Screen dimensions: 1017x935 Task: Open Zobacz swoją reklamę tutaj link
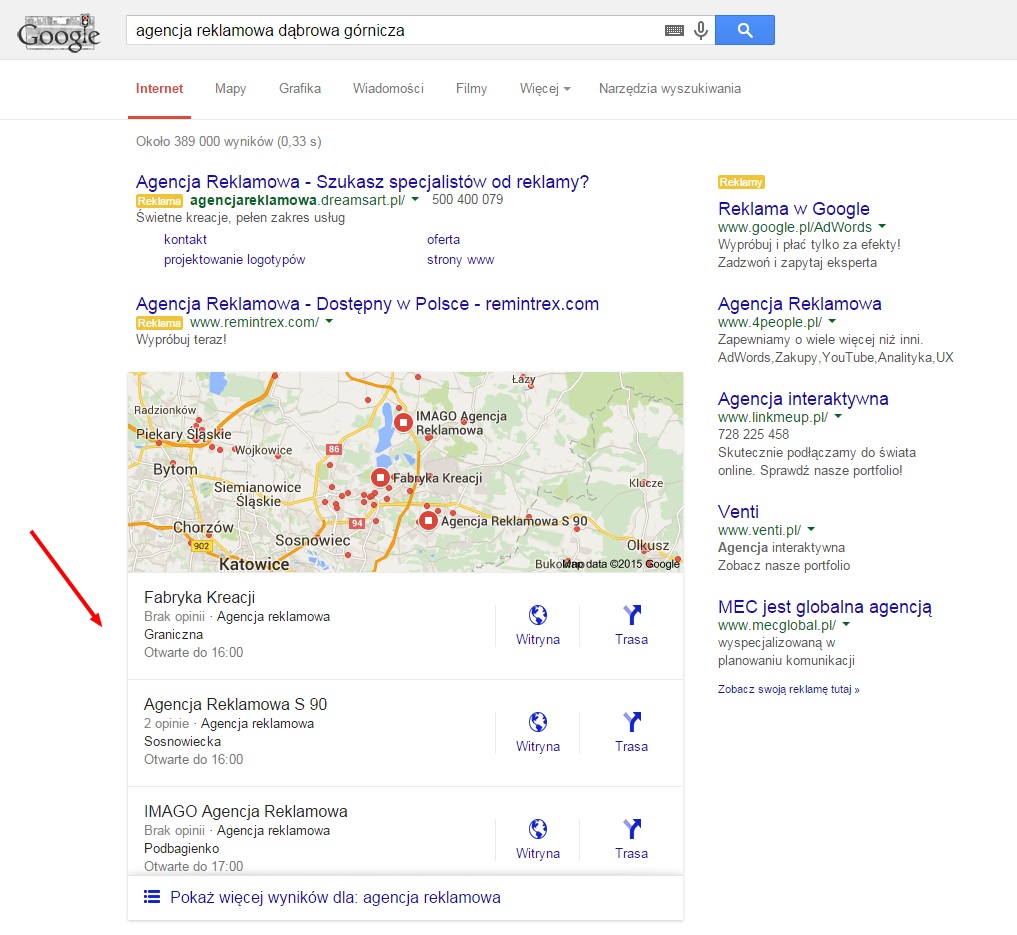click(x=789, y=689)
